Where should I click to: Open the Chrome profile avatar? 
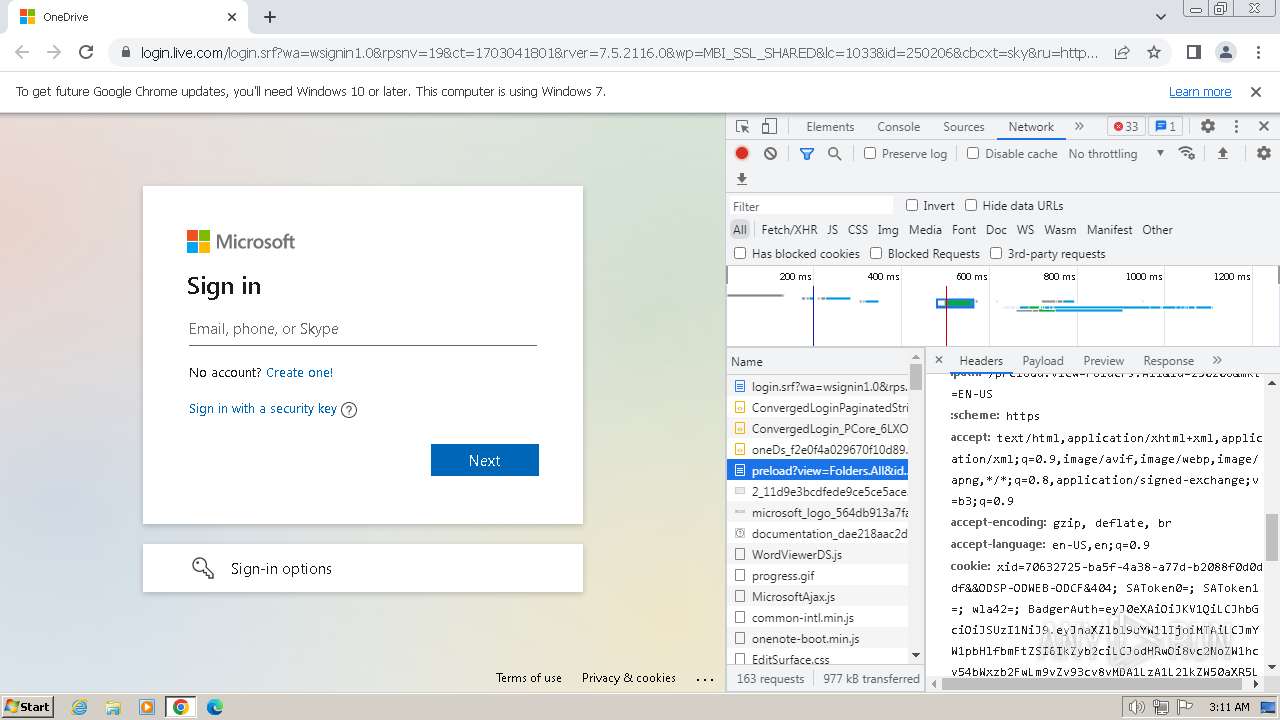pos(1225,52)
